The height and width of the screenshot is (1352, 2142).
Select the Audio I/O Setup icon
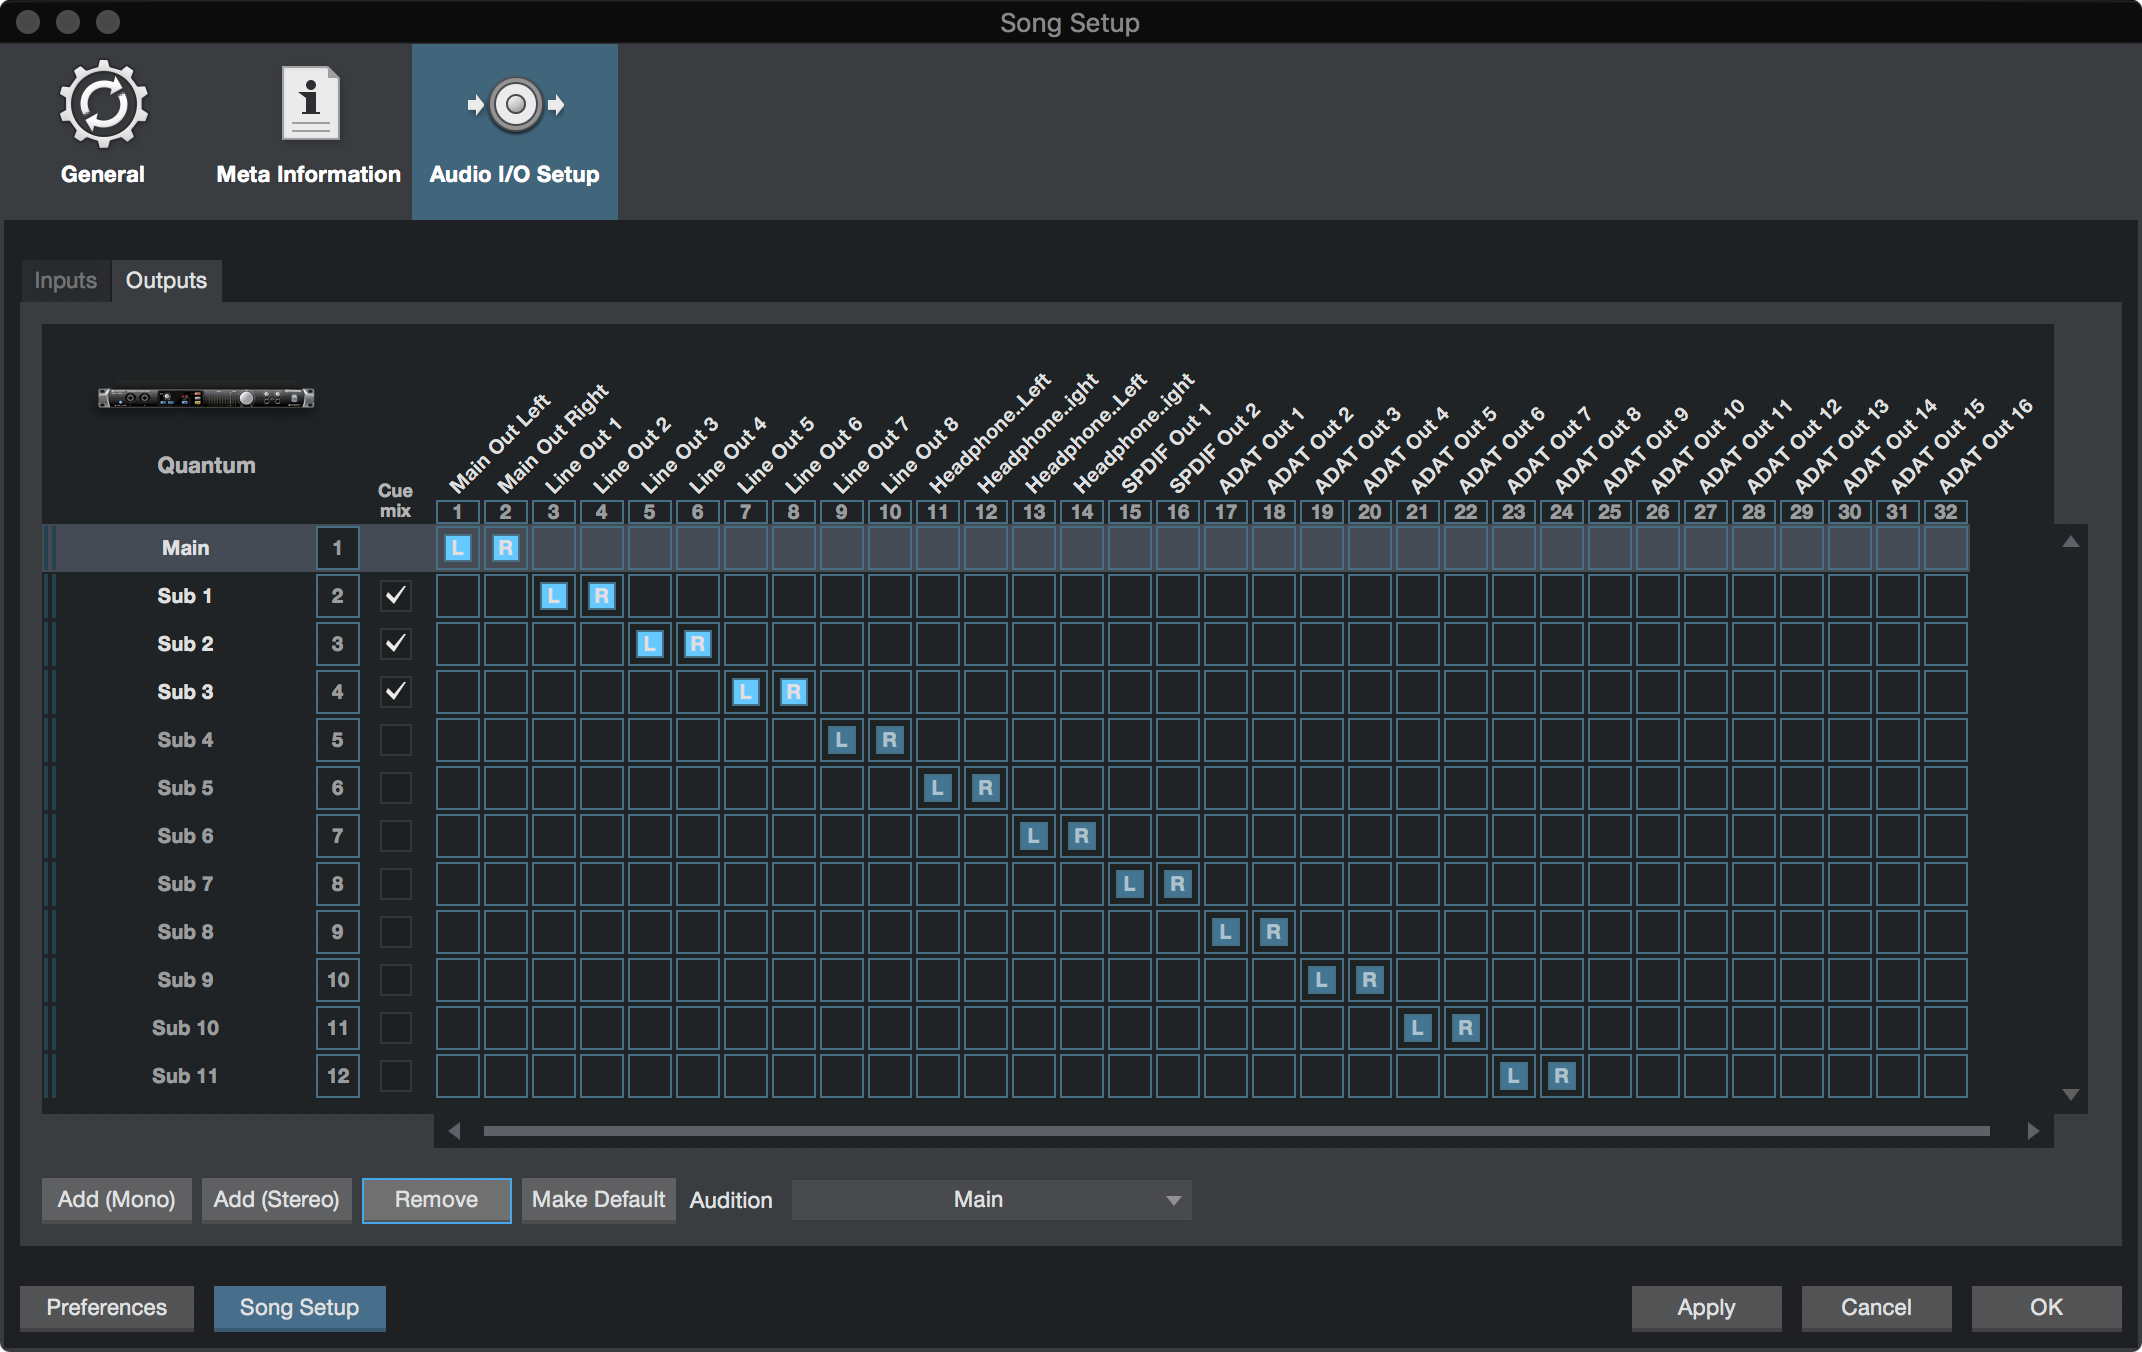tap(515, 105)
